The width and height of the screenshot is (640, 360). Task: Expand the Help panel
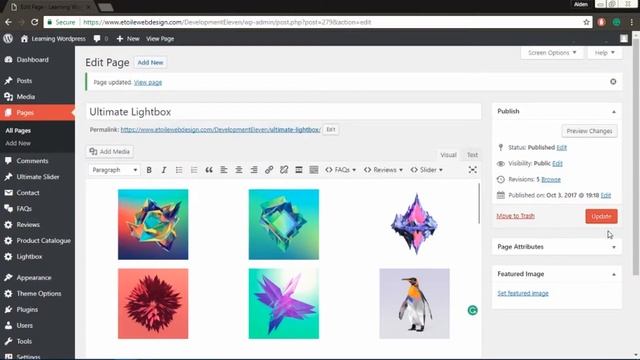pyautogui.click(x=604, y=53)
